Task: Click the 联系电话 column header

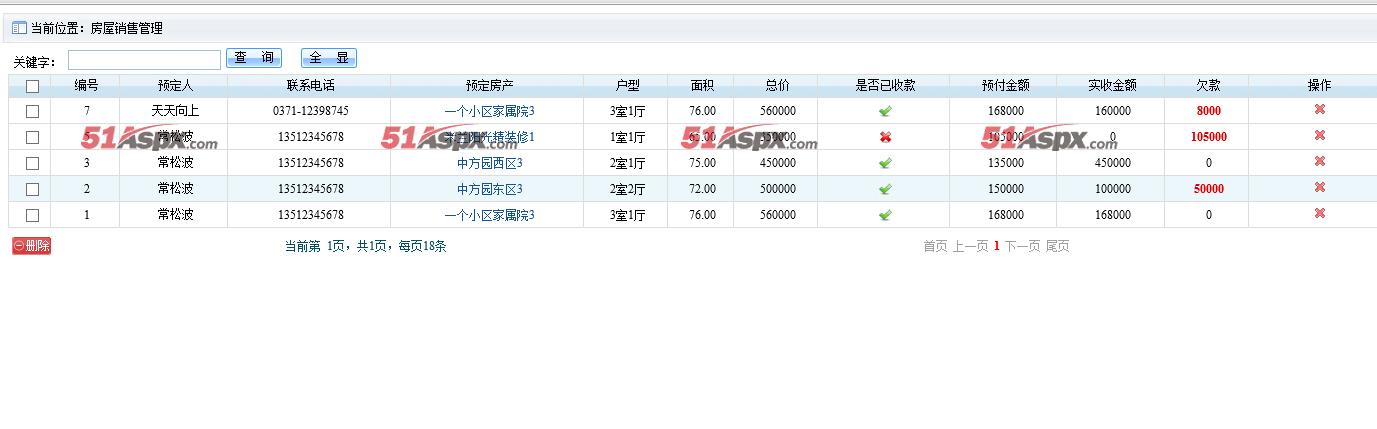Action: click(x=310, y=86)
